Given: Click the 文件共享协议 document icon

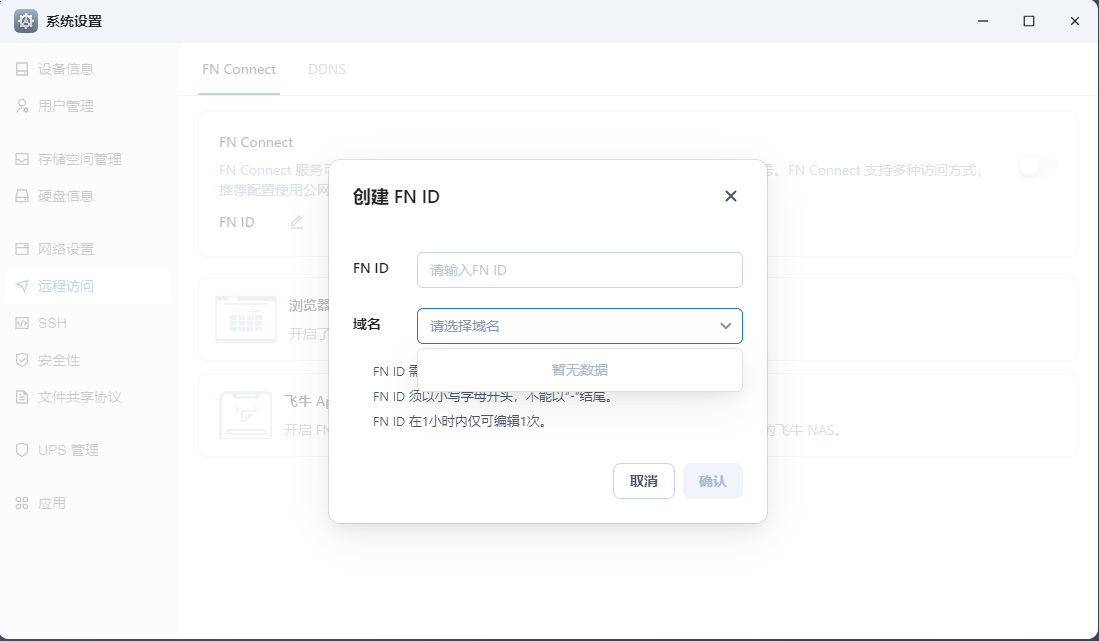Looking at the screenshot, I should [22, 397].
